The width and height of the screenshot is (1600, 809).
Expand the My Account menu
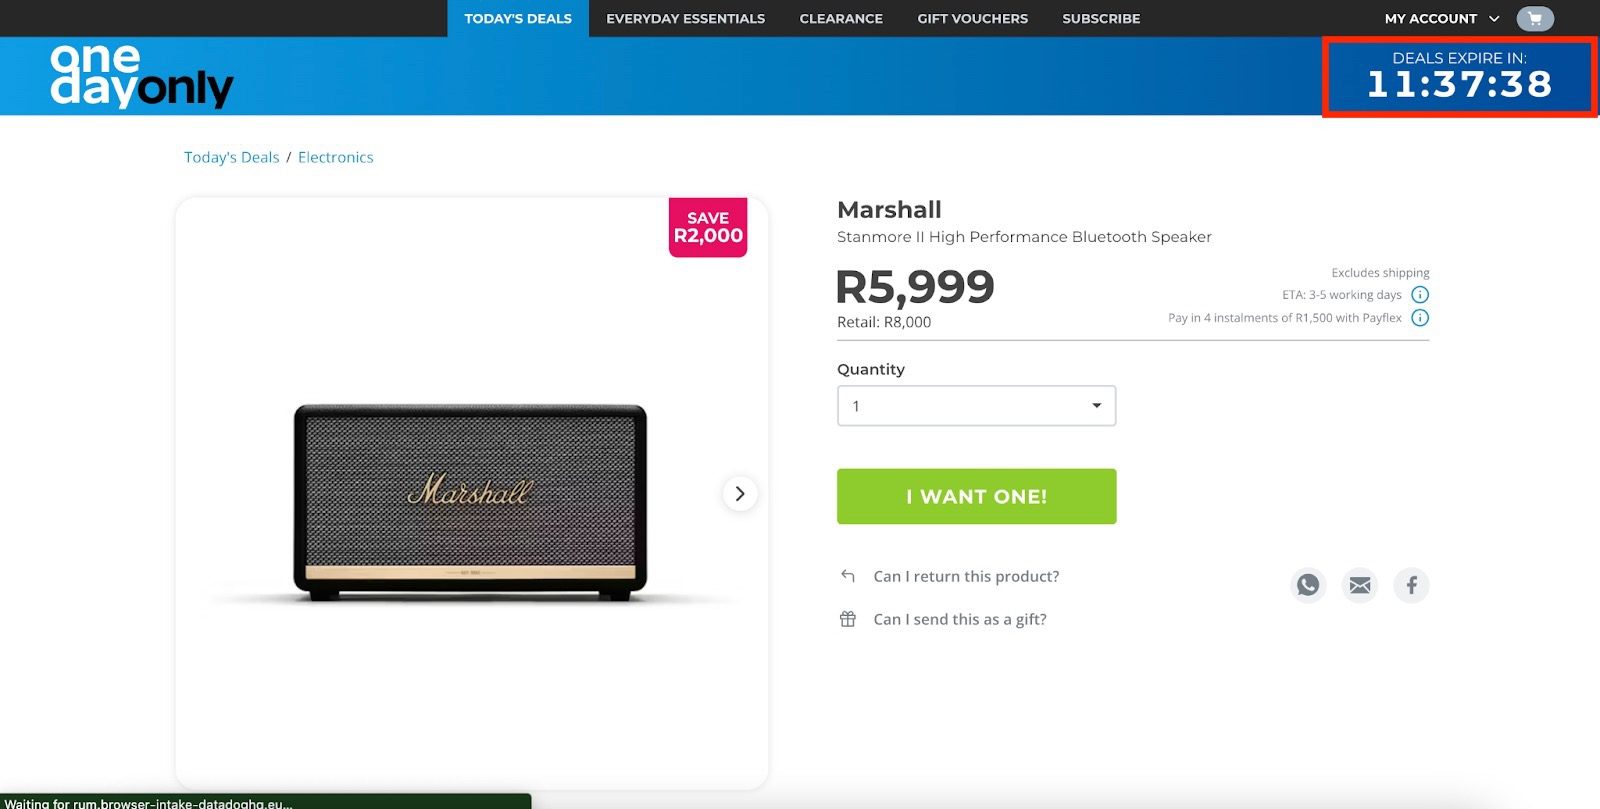click(1441, 19)
